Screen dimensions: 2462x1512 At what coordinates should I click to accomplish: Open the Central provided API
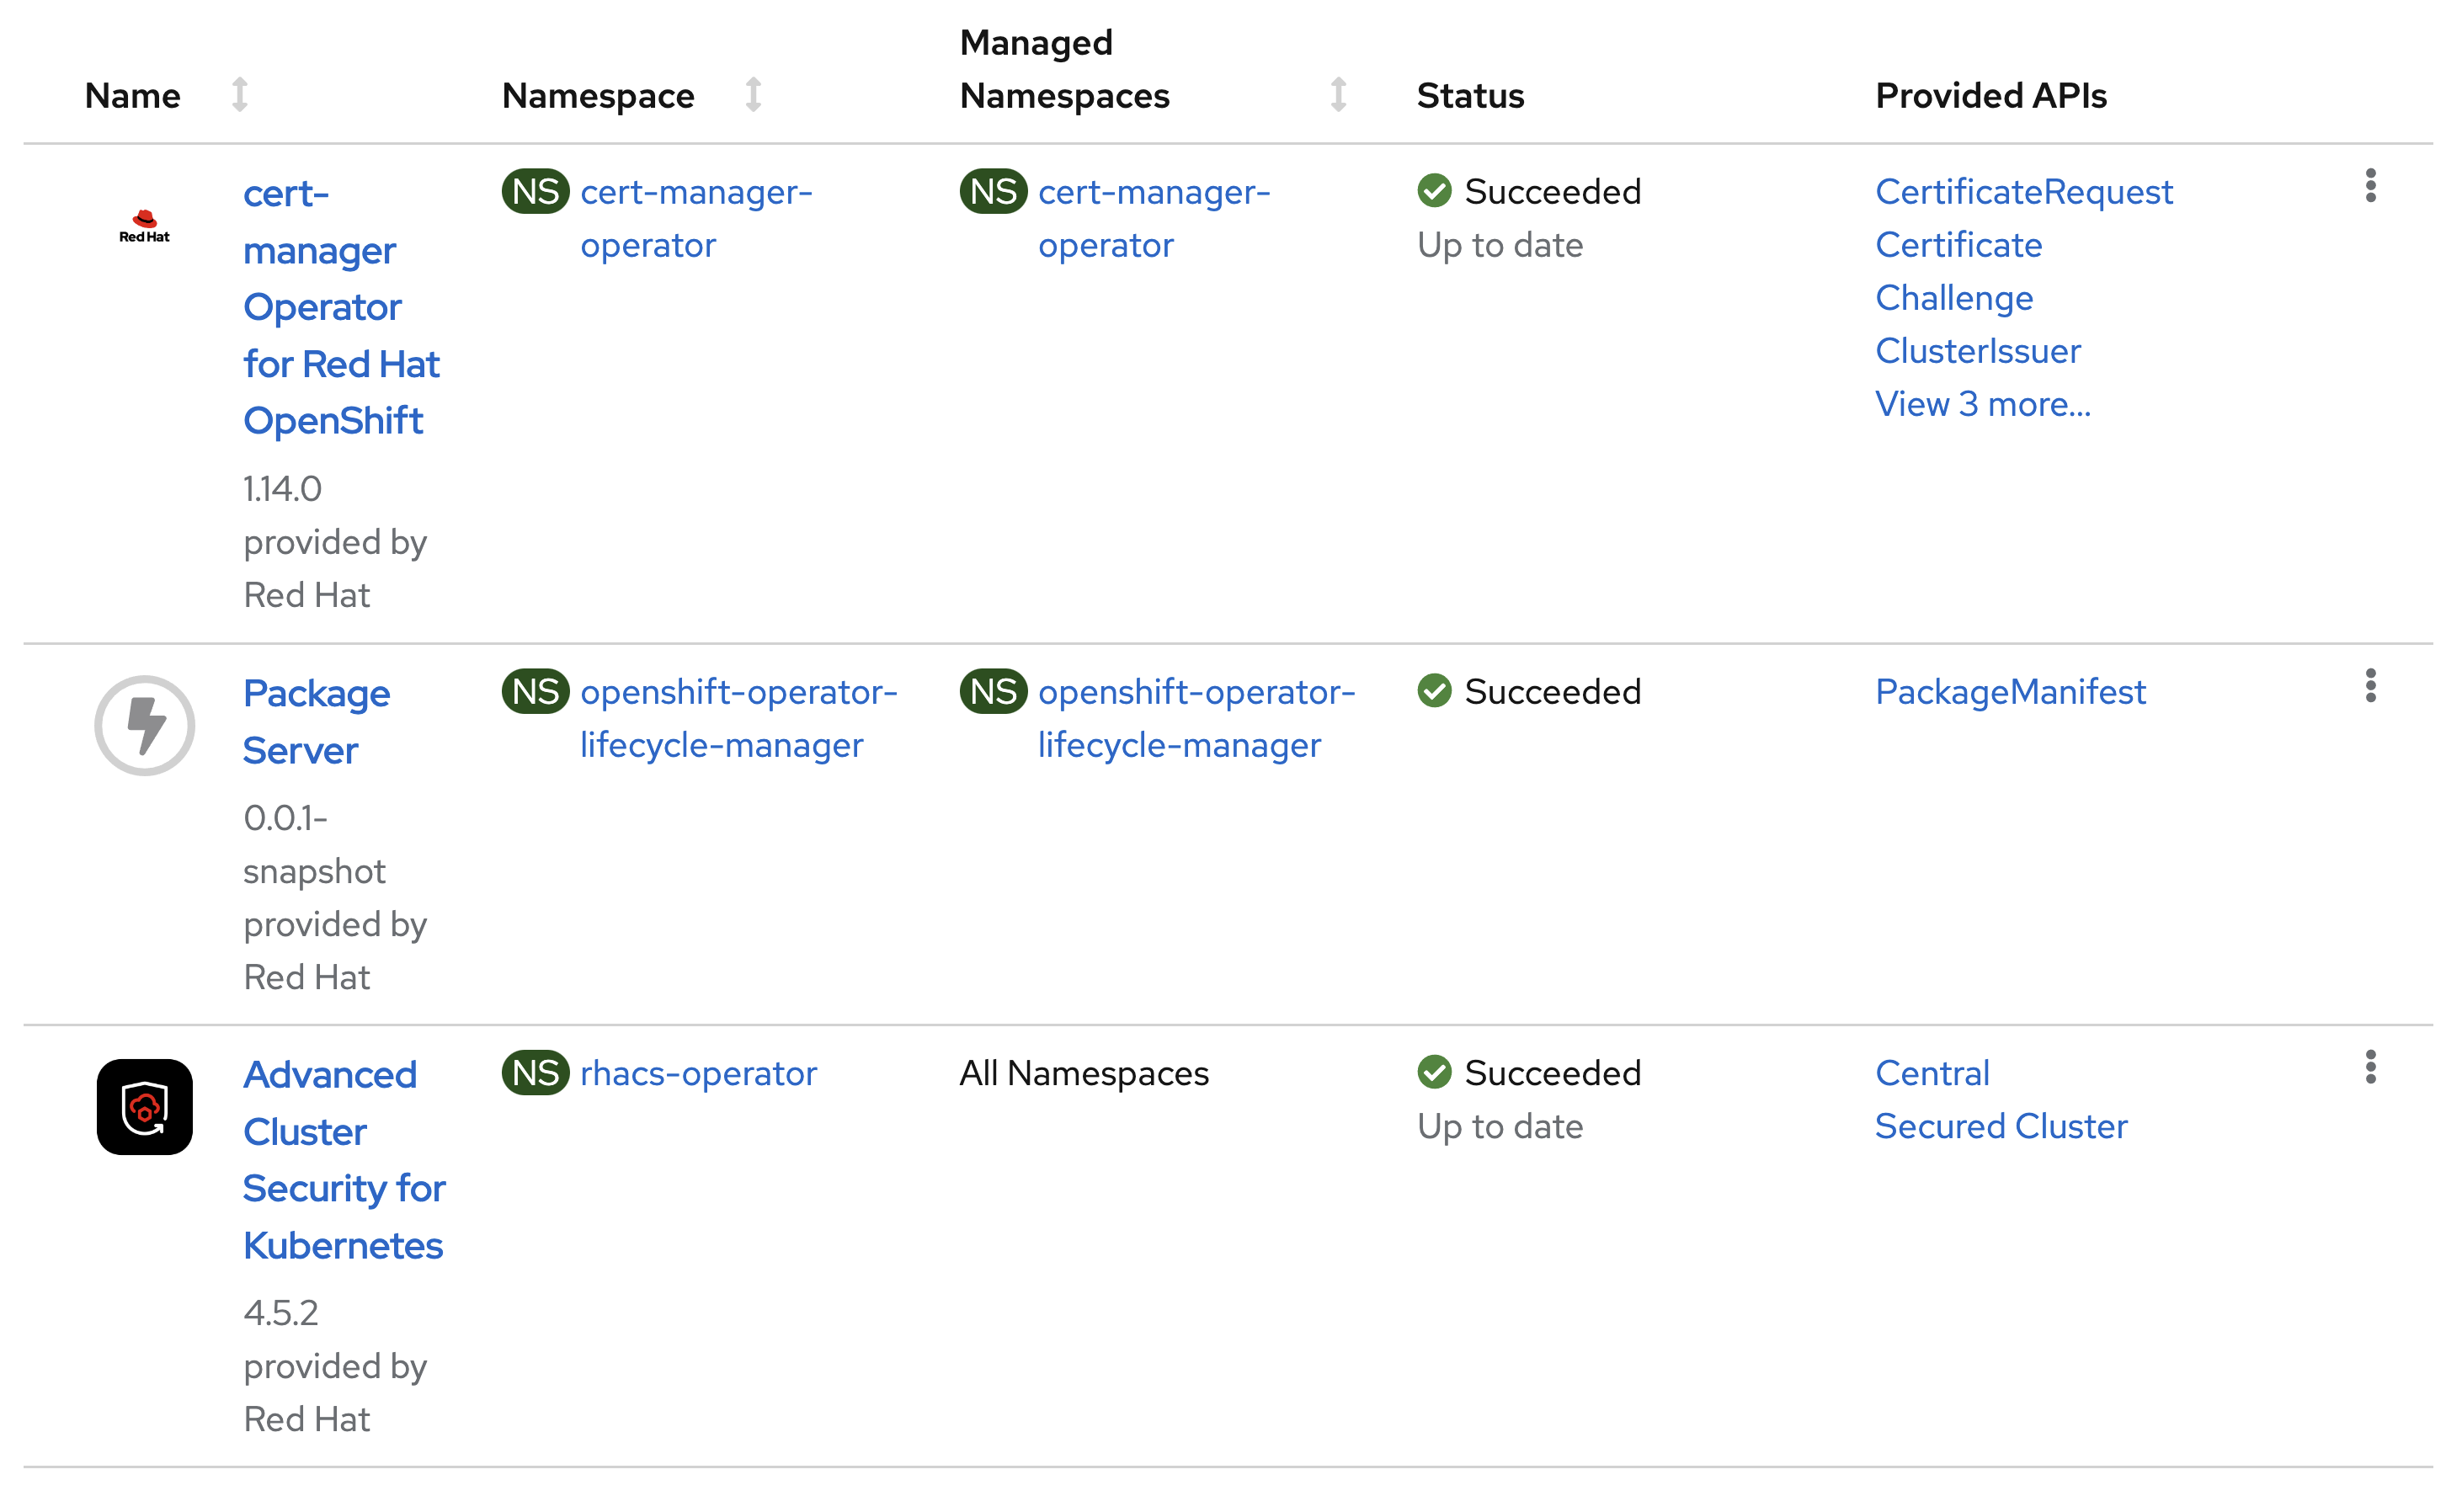click(1931, 1073)
